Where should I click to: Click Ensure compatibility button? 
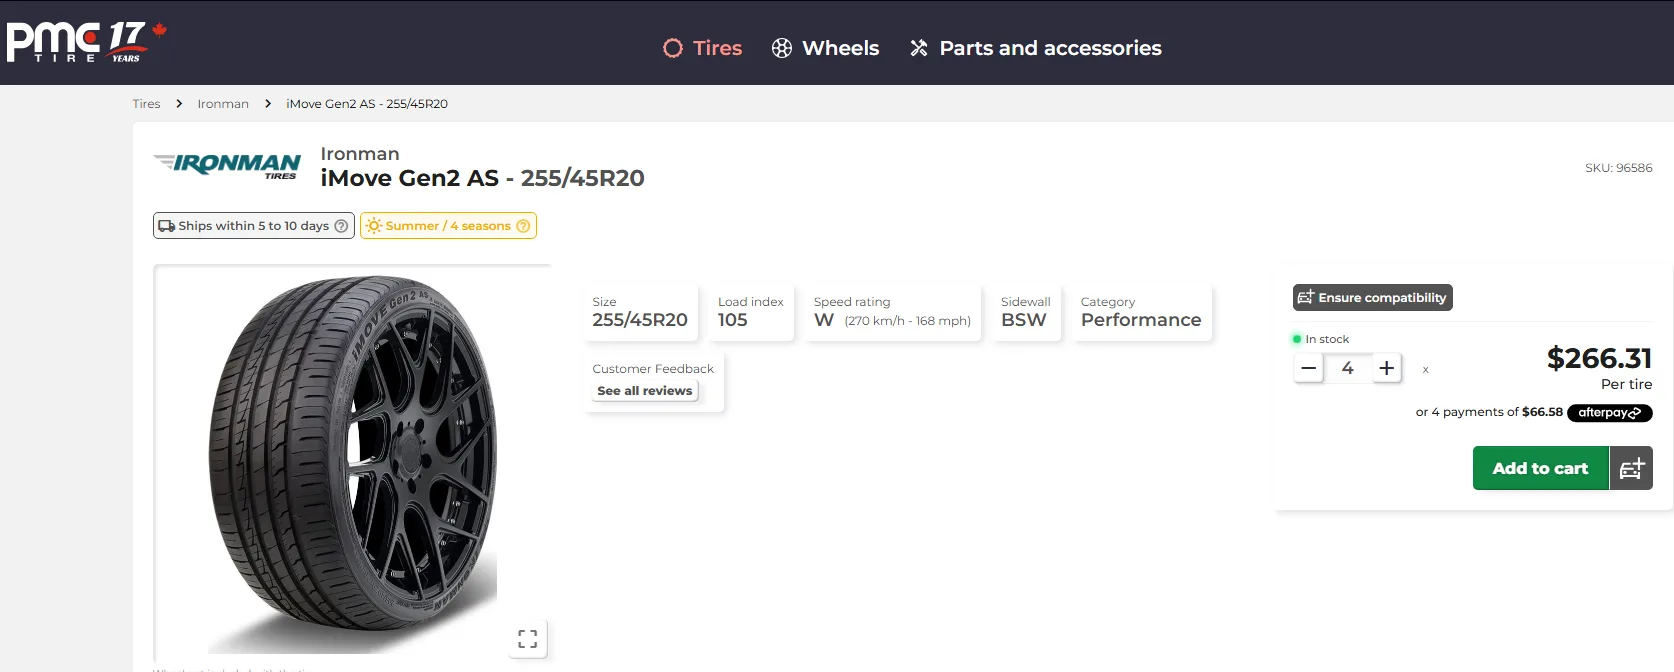[1372, 298]
